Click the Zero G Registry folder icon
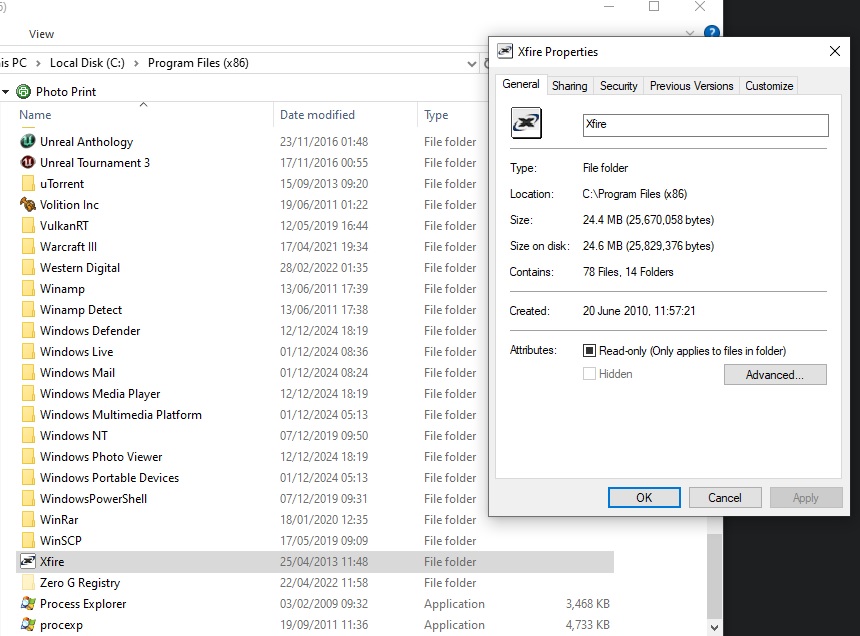The image size is (860, 636). click(x=28, y=582)
